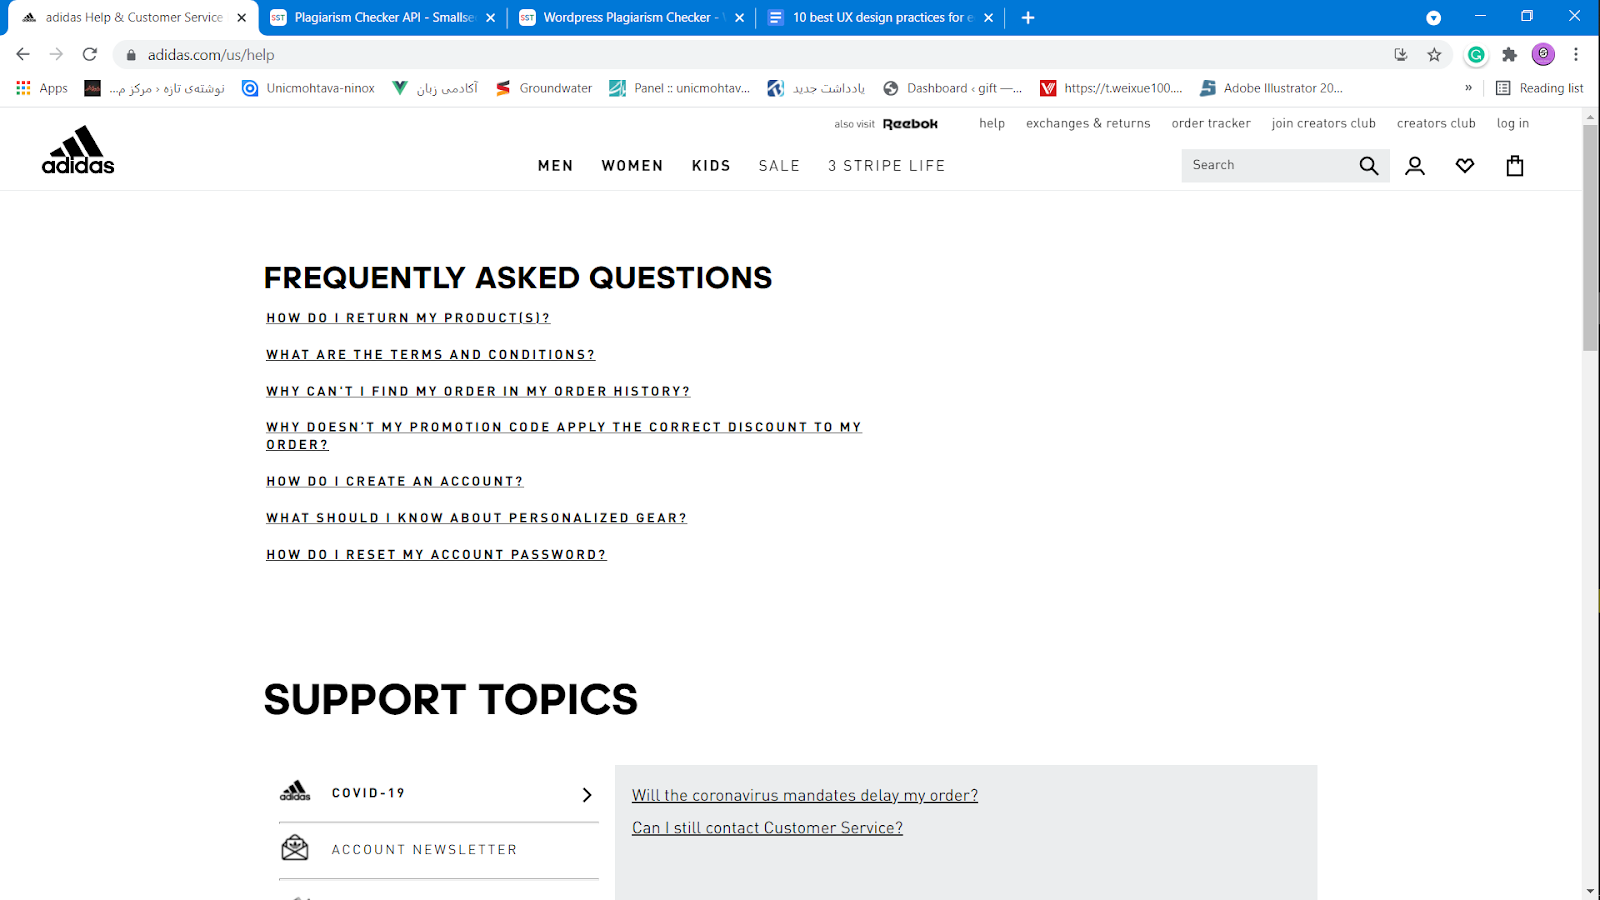Close the Wordpress Plagiarism Checker tab

click(739, 18)
